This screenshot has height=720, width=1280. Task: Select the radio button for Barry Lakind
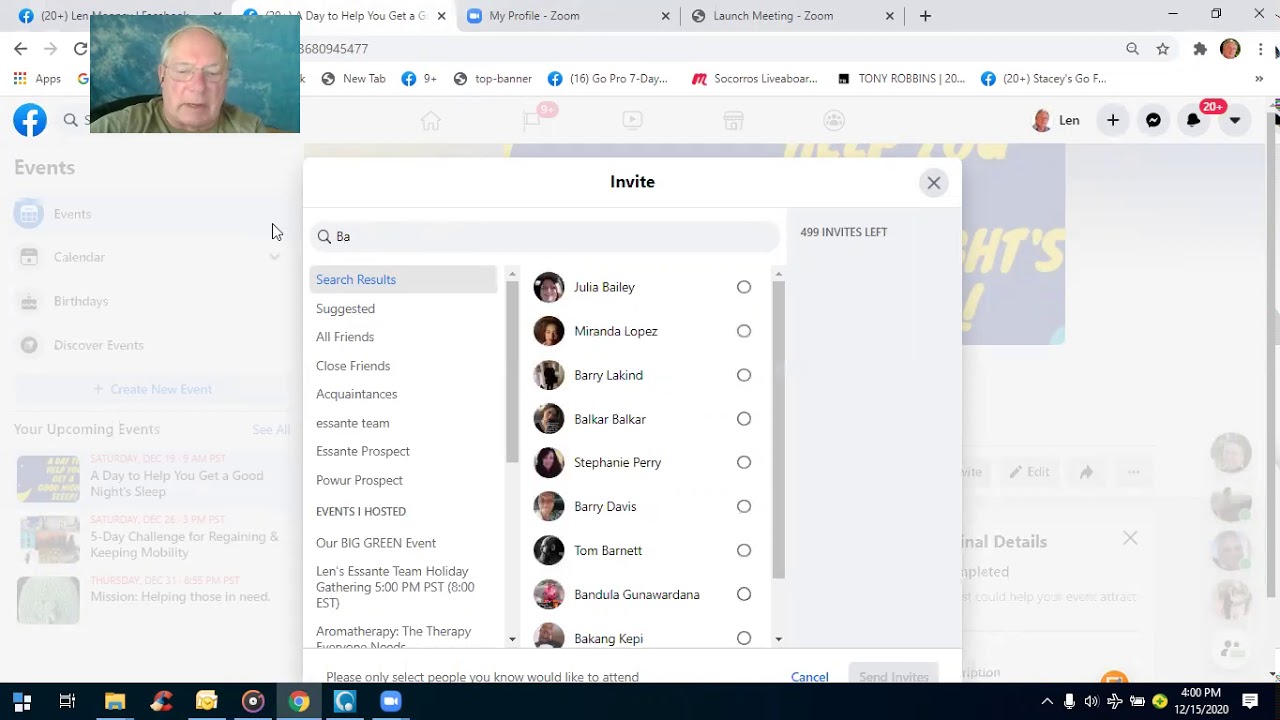744,375
